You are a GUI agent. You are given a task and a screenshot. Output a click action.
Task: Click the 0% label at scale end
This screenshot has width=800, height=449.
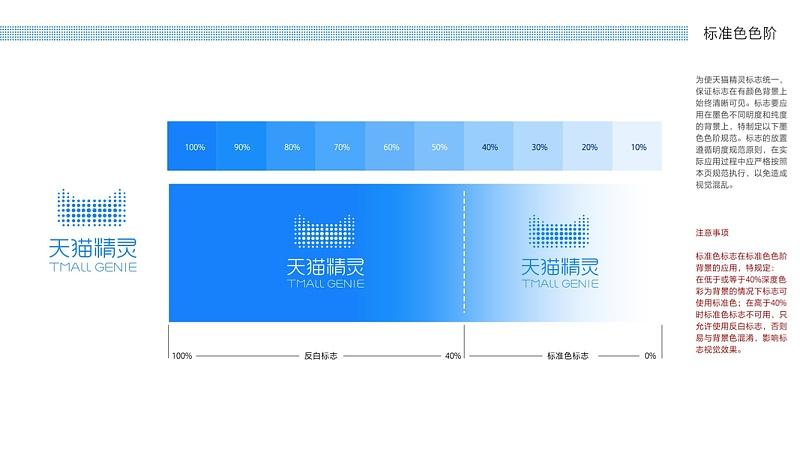650,356
